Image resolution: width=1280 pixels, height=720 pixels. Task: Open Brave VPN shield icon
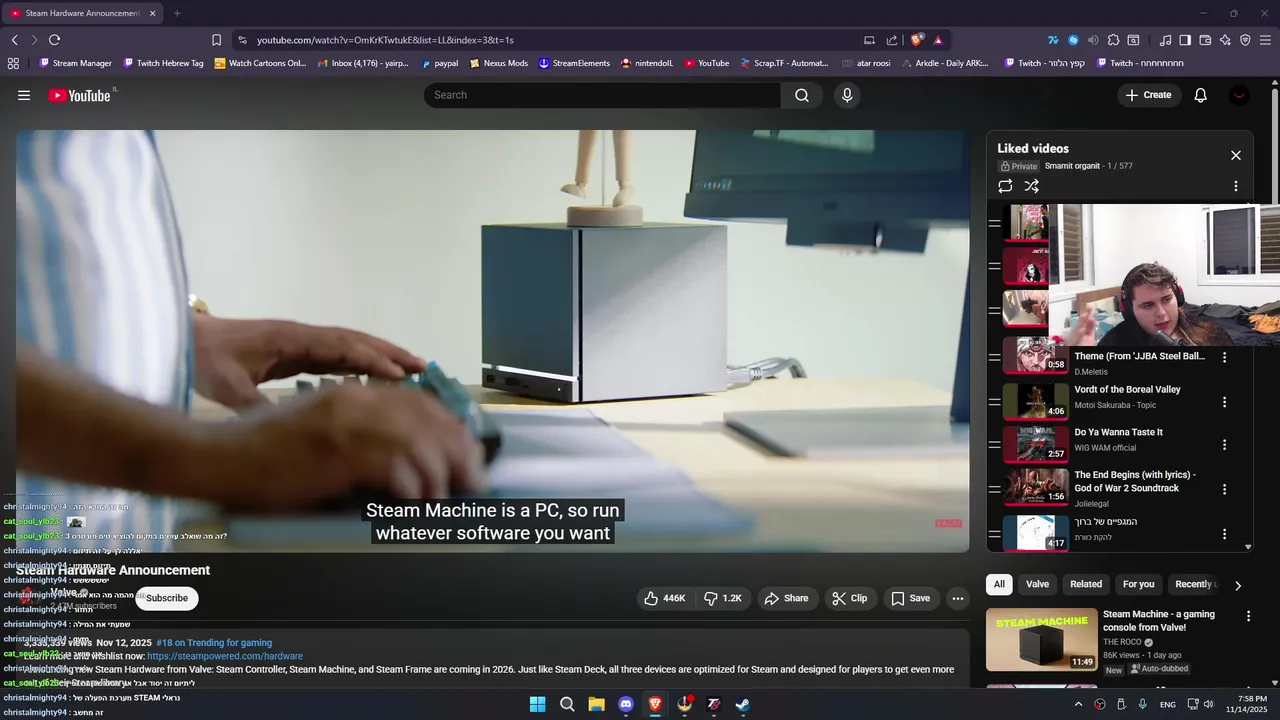[1245, 40]
